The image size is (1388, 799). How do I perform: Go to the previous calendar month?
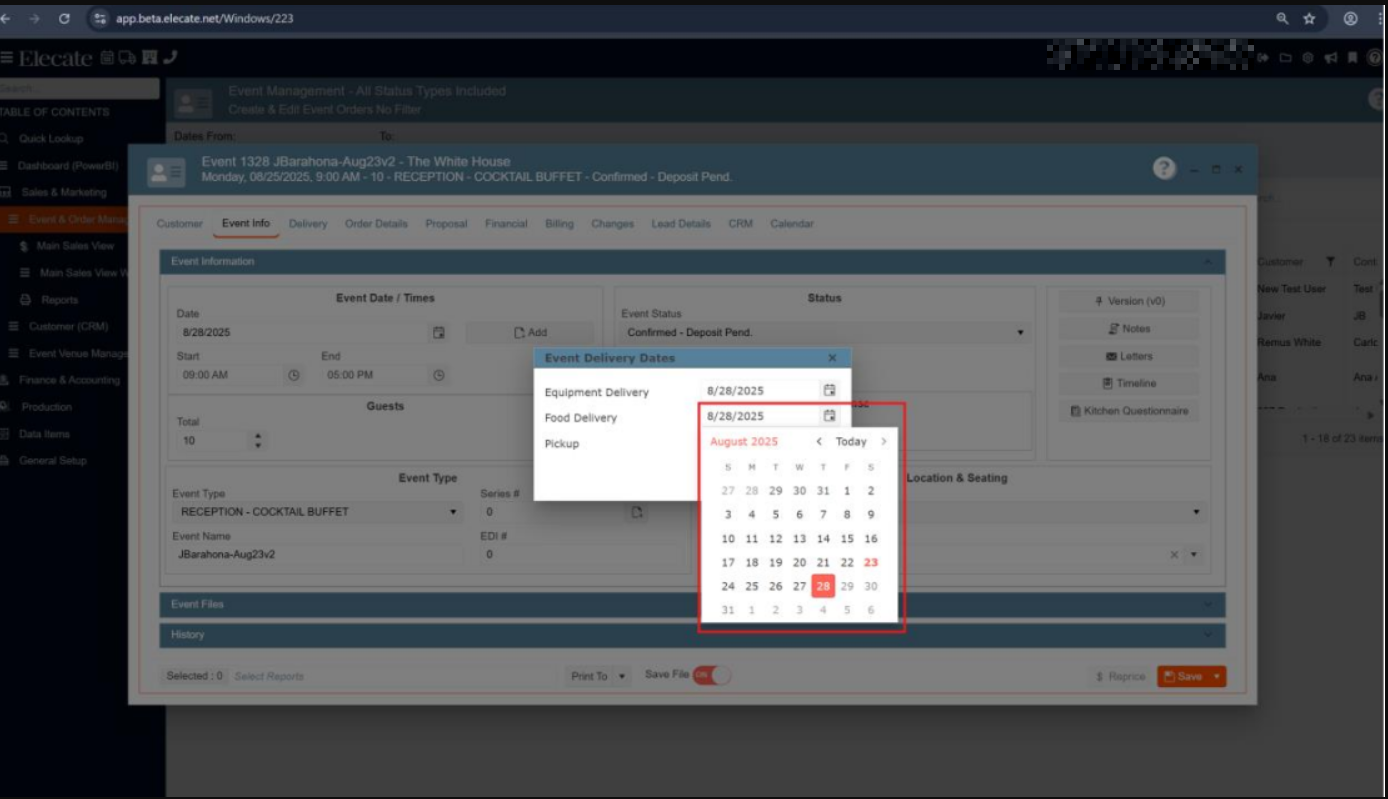tap(819, 441)
